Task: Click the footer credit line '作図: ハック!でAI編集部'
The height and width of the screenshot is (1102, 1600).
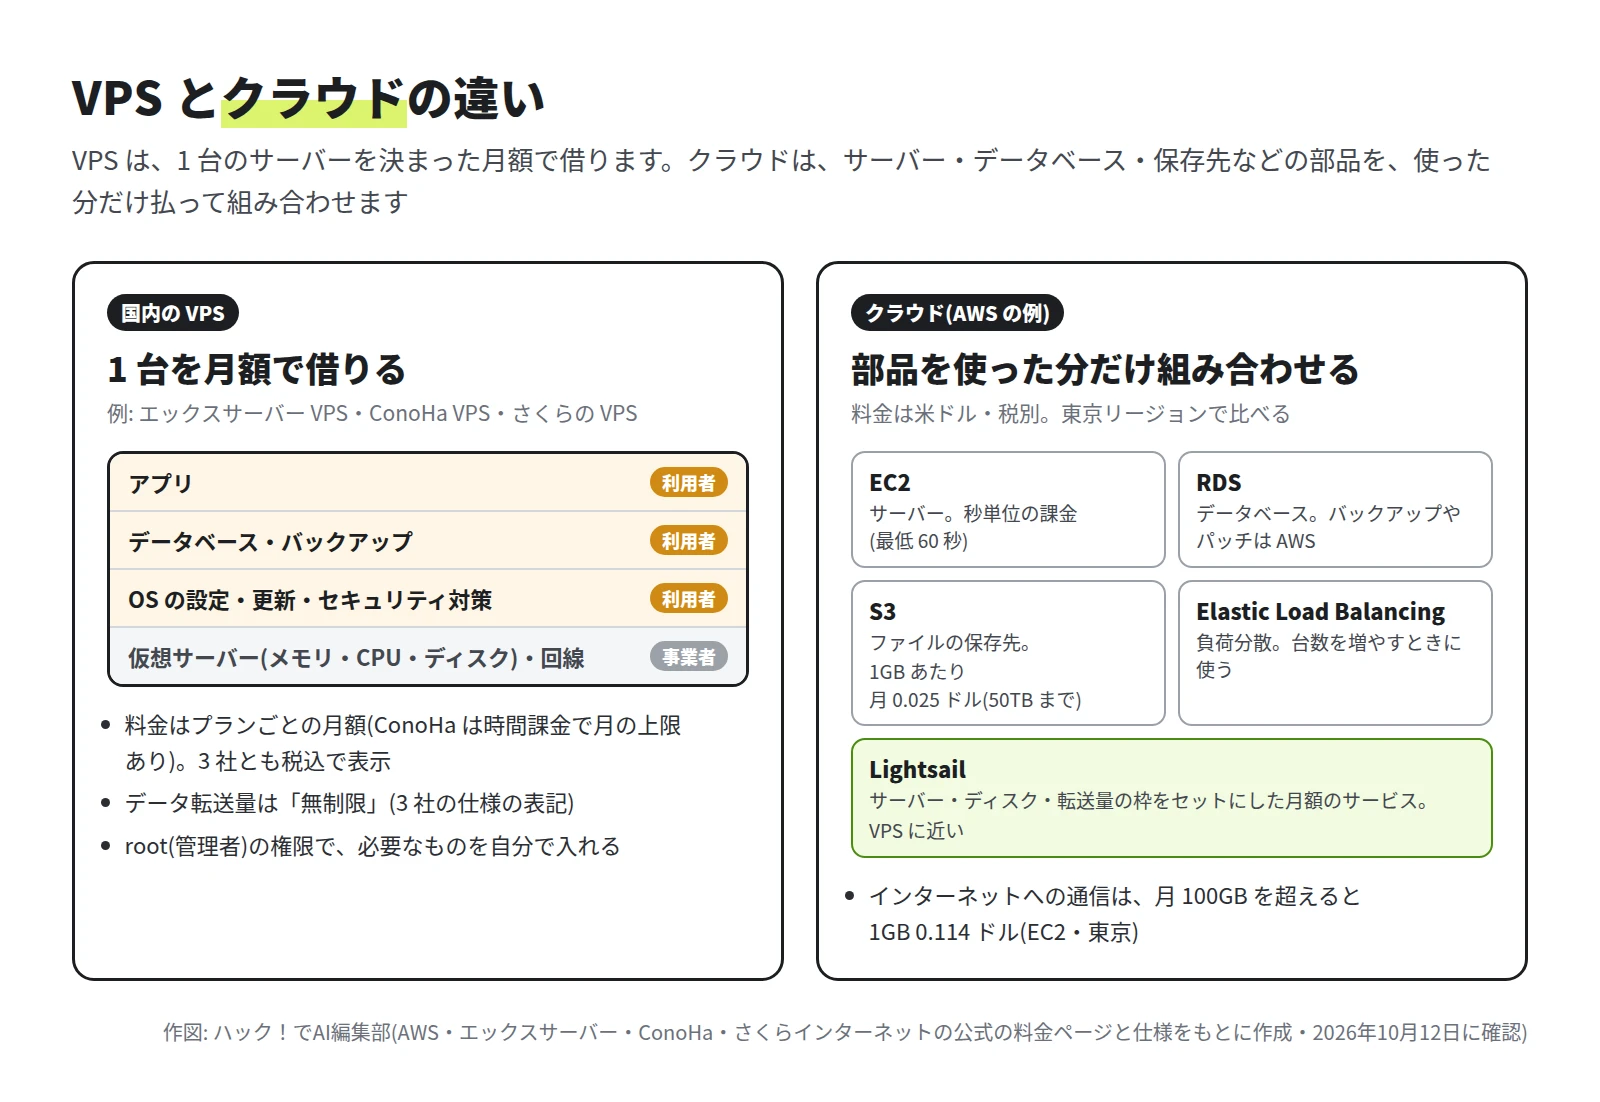Action: [845, 1032]
